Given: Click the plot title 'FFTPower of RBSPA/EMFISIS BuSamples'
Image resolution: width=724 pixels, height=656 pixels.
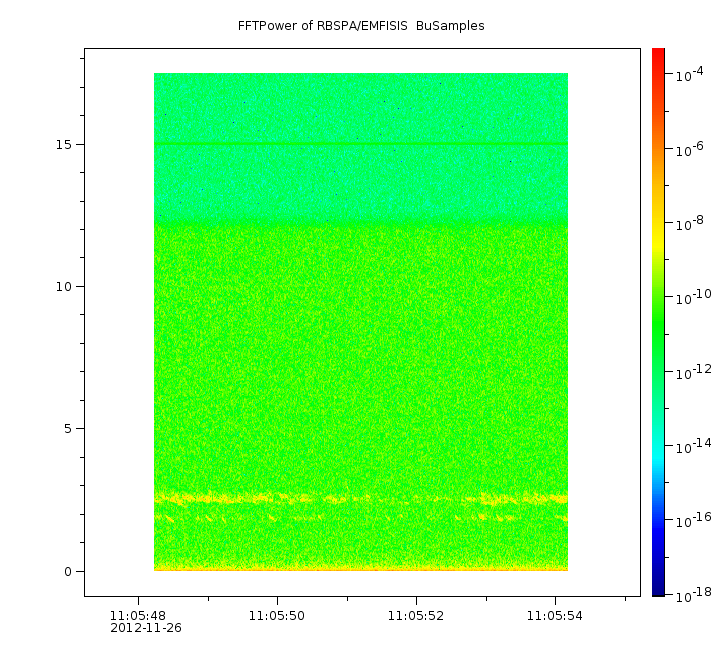Looking at the screenshot, I should point(361,26).
